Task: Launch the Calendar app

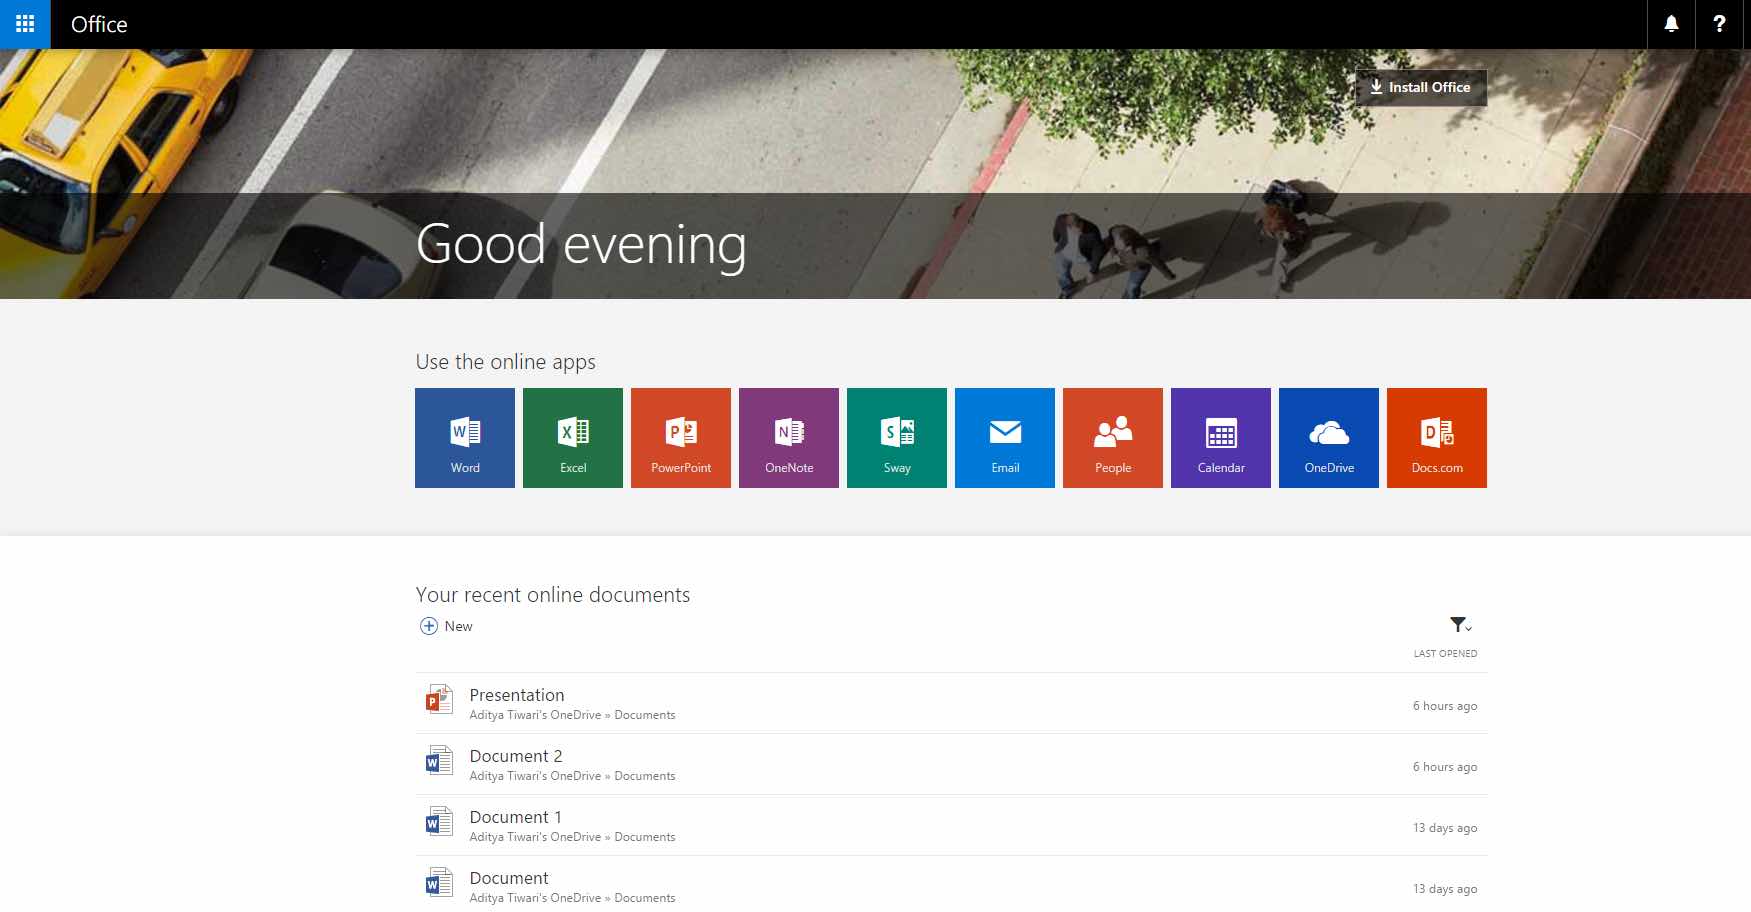Action: pos(1220,437)
